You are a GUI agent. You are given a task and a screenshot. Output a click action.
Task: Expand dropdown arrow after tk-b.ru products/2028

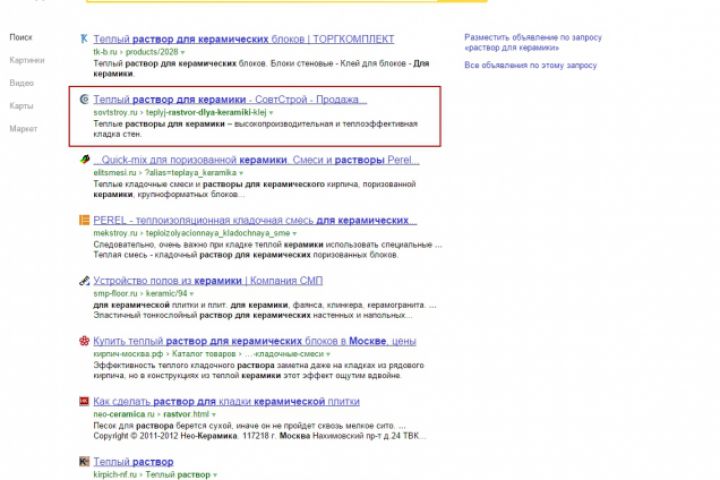click(x=183, y=52)
